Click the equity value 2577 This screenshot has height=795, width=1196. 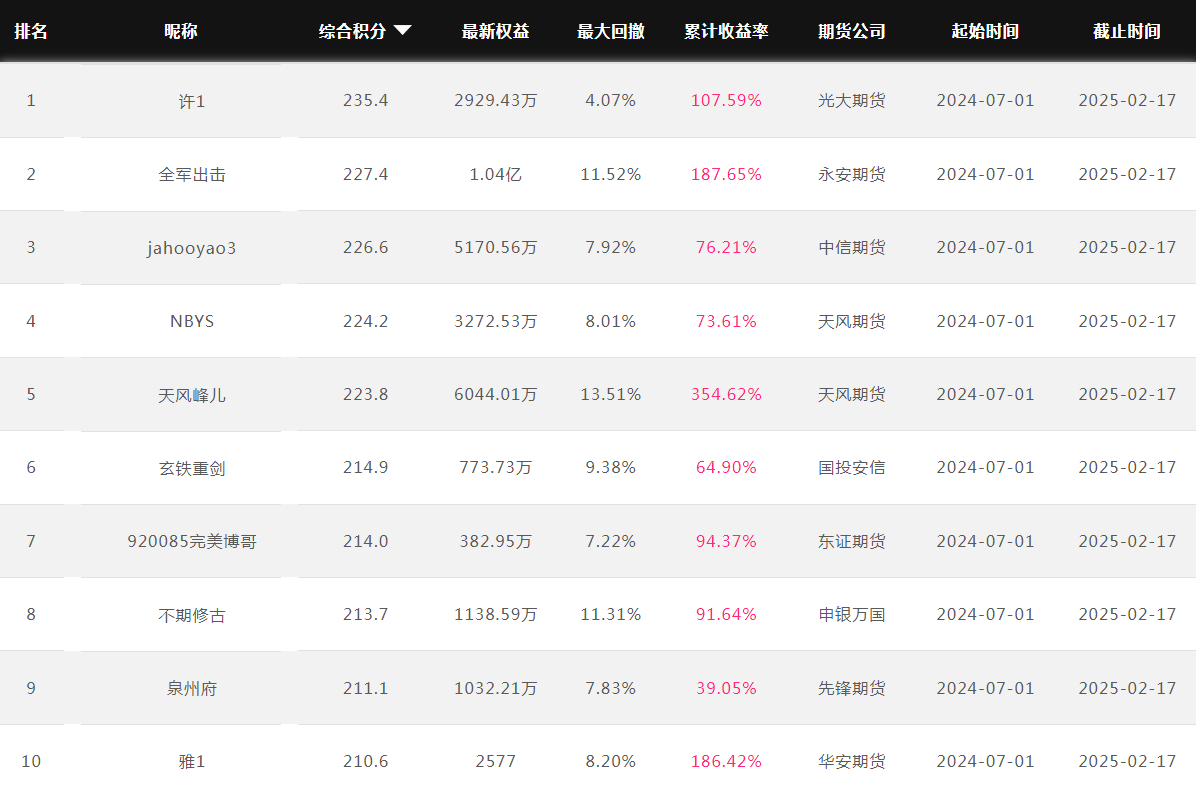tap(496, 761)
